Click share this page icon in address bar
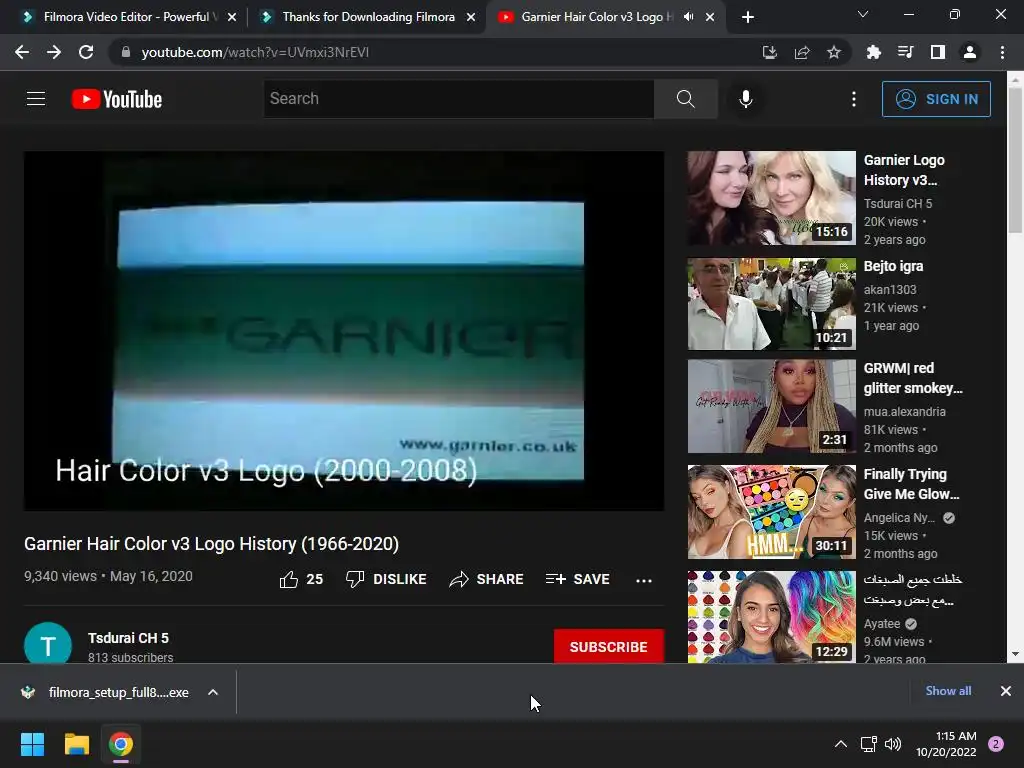 [x=802, y=52]
